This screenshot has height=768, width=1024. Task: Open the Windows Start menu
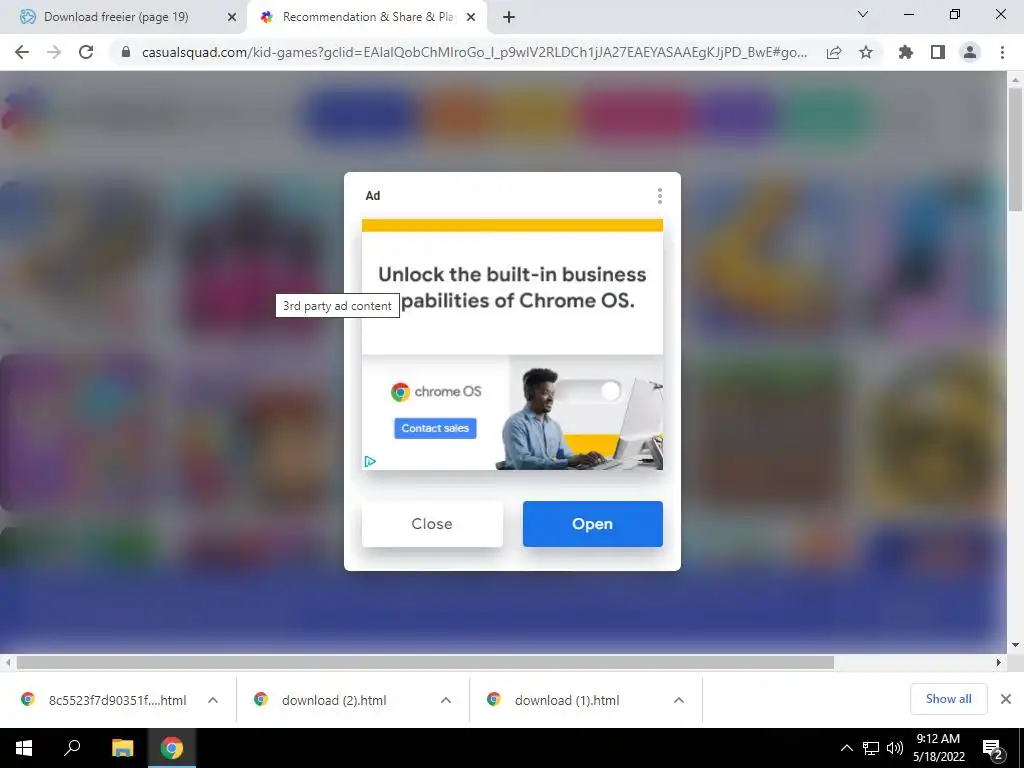click(24, 748)
